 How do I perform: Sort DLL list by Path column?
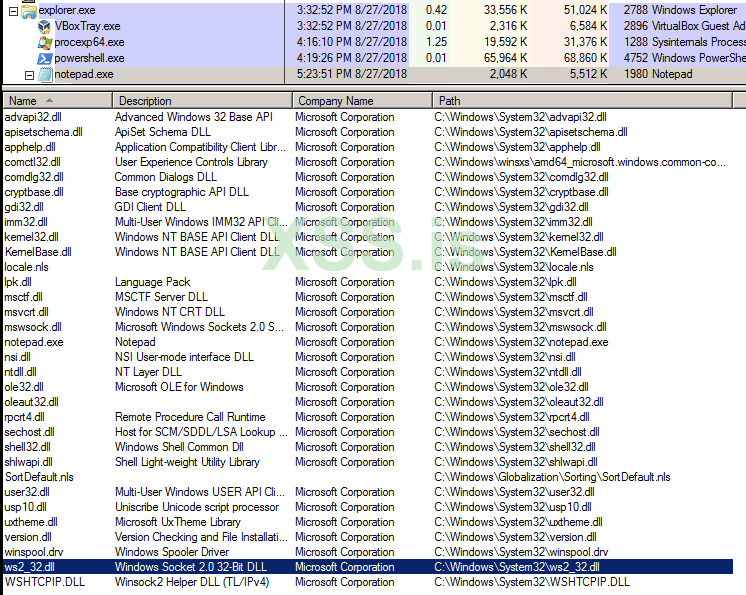582,101
